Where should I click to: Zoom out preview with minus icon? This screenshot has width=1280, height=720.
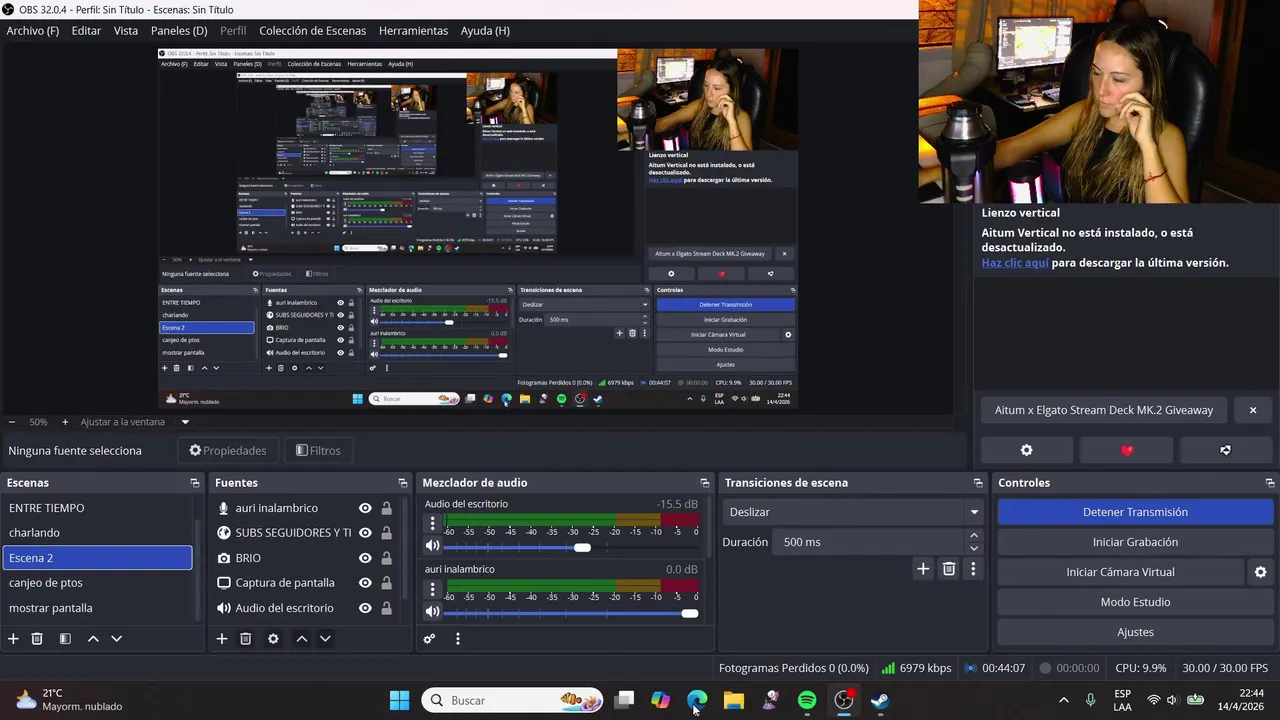(12, 422)
